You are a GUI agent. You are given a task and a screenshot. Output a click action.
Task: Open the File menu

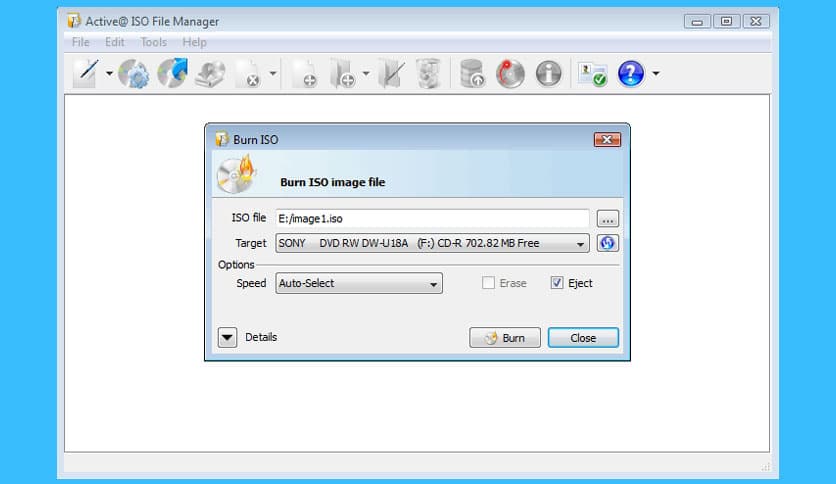(81, 42)
